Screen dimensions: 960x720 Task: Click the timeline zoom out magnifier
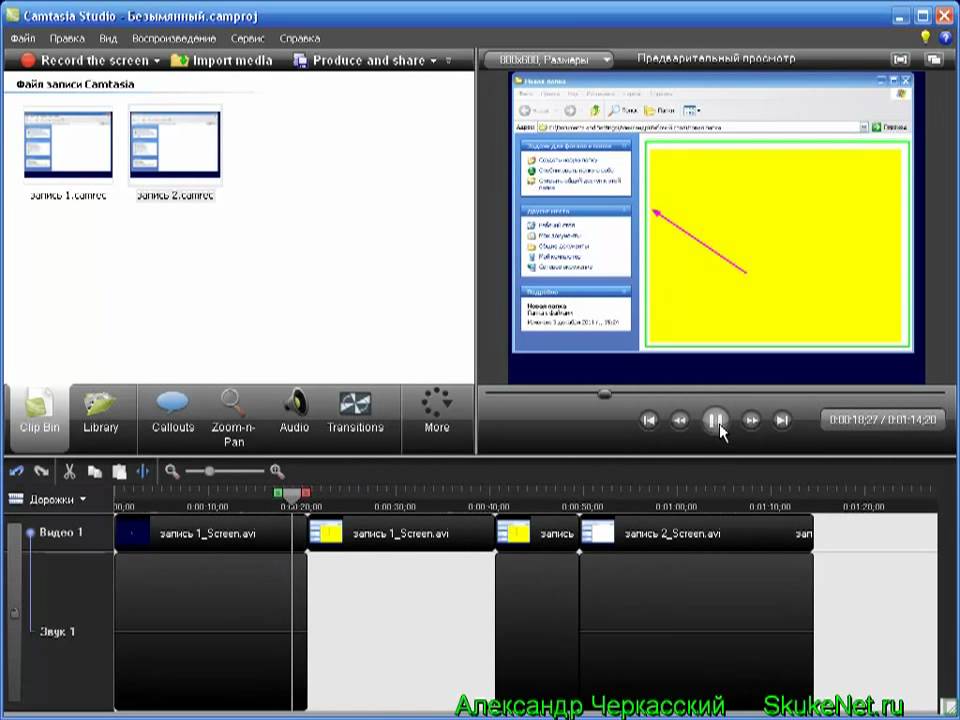tap(172, 471)
